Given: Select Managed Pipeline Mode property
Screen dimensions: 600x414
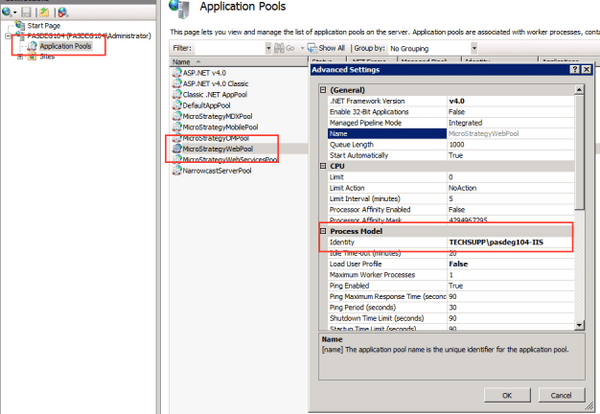Looking at the screenshot, I should tap(451, 123).
